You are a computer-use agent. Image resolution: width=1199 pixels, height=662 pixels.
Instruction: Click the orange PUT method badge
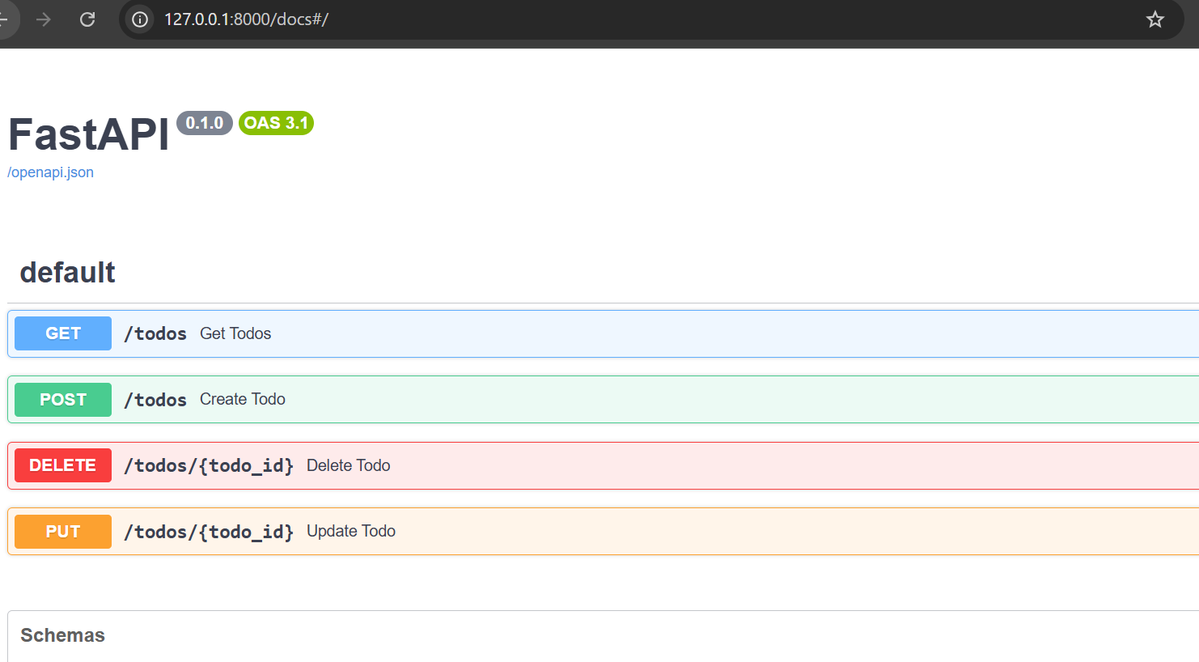[x=63, y=531]
